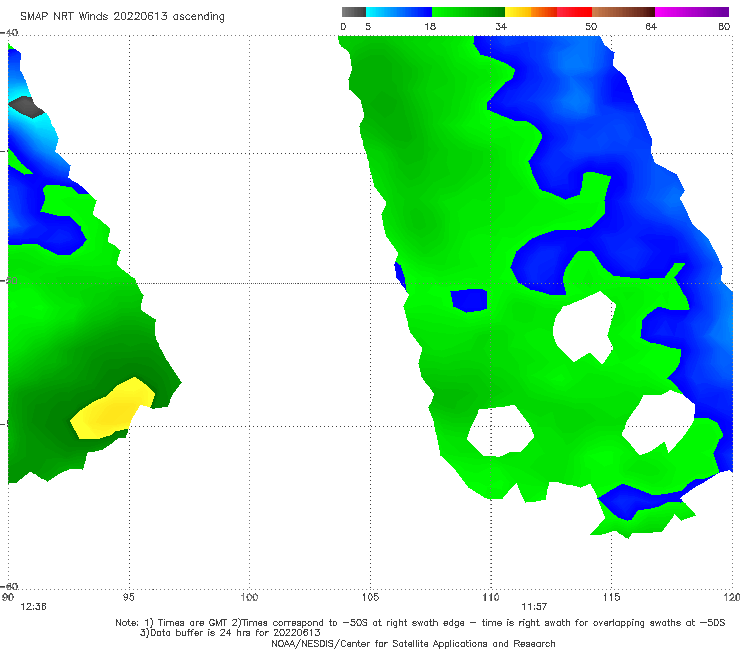Screen dimensions: 740x650
Task: Click the latitude label '-40'
Action: click(9, 33)
